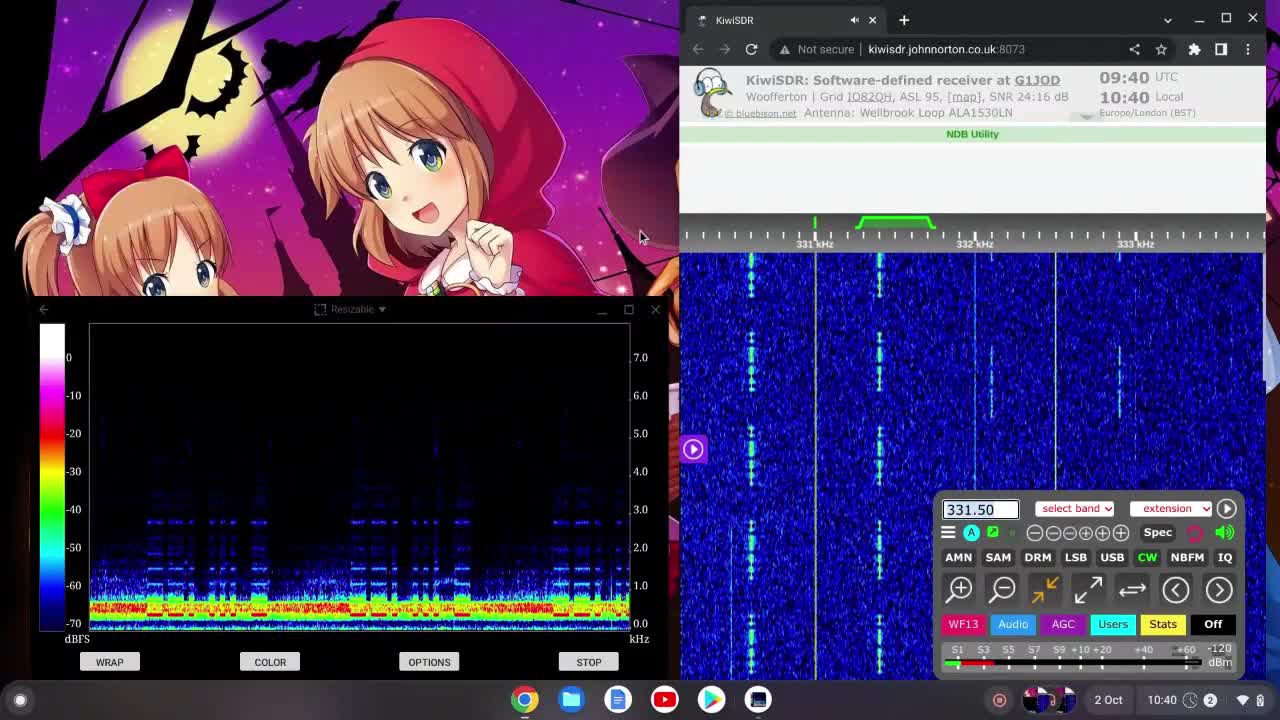Select AMN demodulation mode
Screen dimensions: 1280x720
[958, 558]
